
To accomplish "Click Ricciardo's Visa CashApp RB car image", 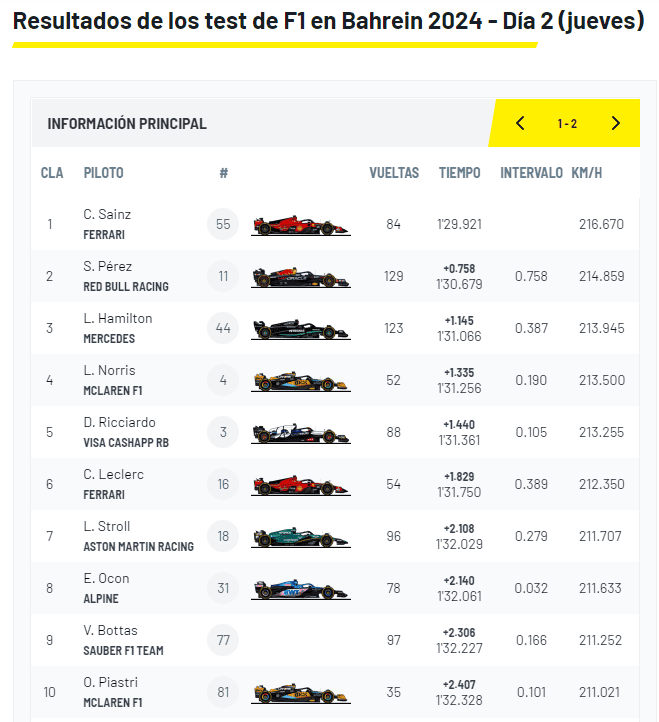I will pyautogui.click(x=301, y=433).
